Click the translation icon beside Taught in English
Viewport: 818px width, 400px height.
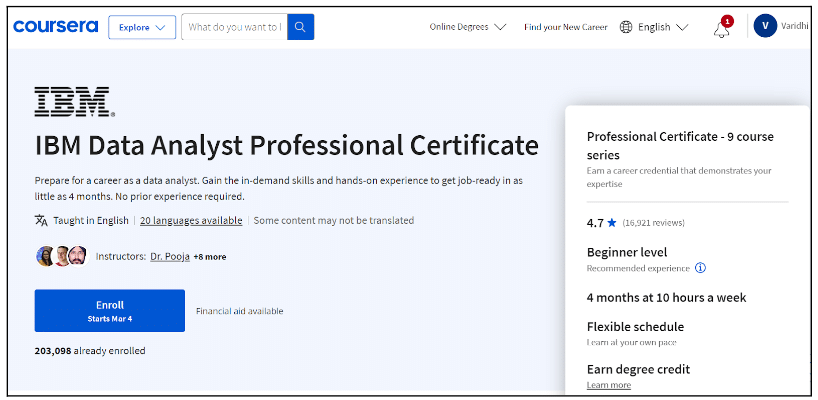(x=41, y=221)
